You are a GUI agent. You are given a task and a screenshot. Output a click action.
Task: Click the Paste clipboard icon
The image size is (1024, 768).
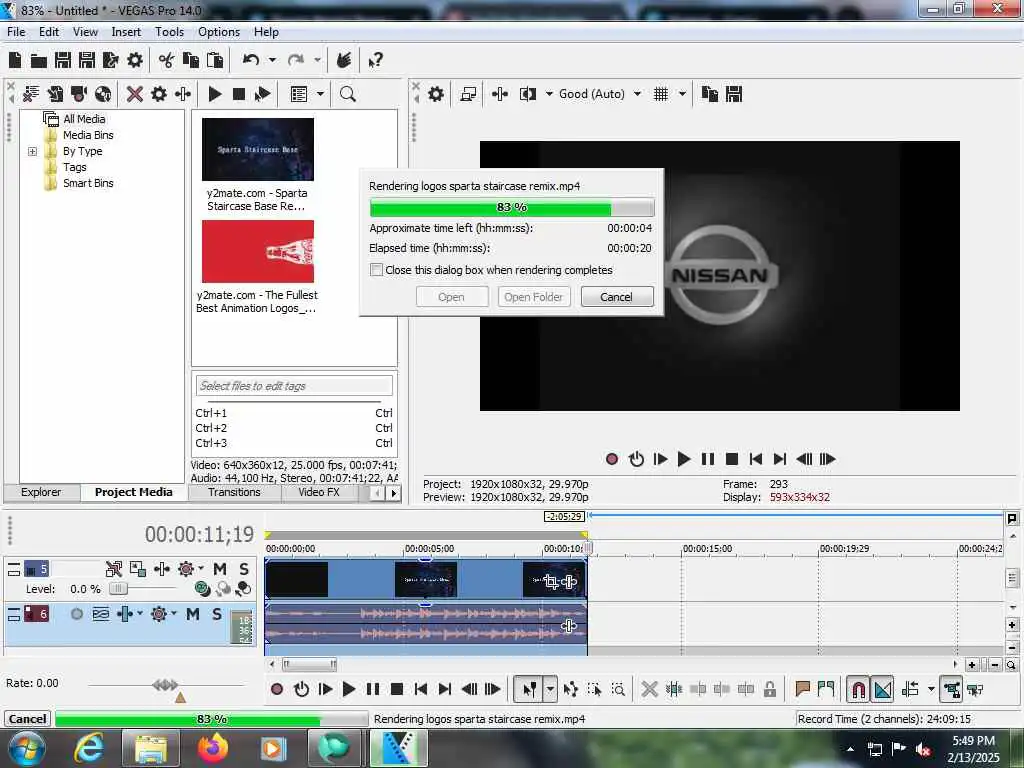(215, 60)
